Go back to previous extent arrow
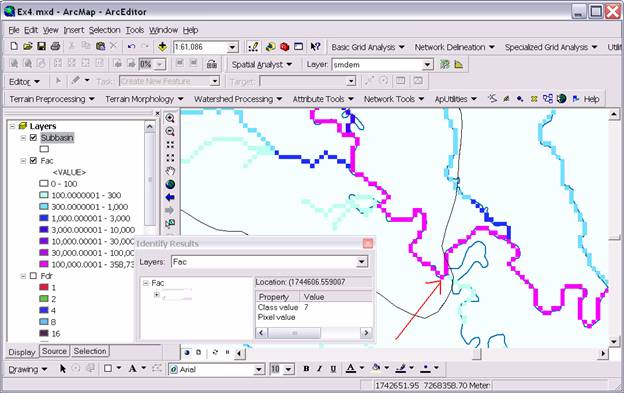 (x=170, y=197)
